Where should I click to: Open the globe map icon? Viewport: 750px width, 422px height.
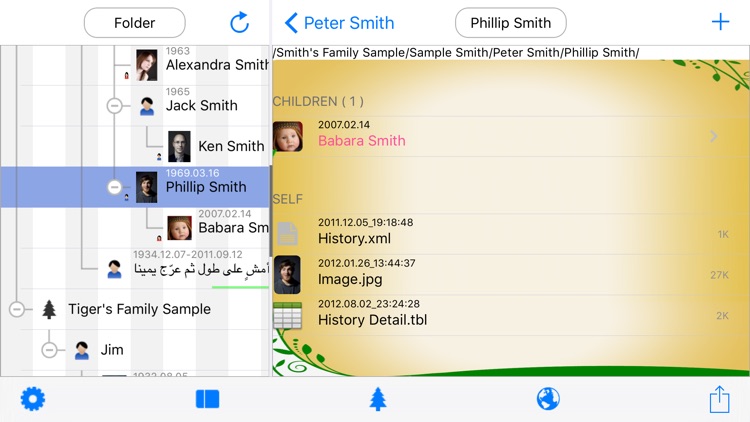548,399
